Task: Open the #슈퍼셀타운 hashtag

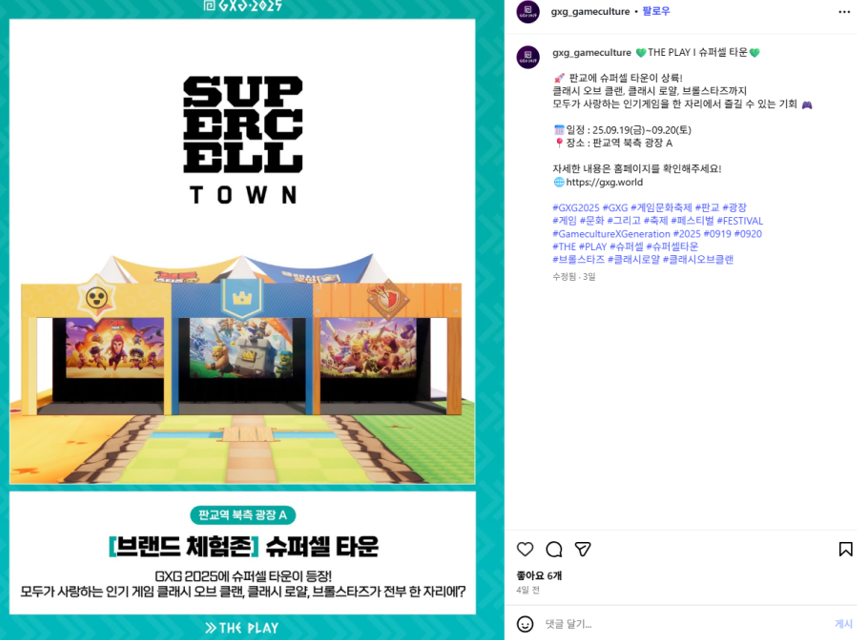Action: tap(672, 246)
